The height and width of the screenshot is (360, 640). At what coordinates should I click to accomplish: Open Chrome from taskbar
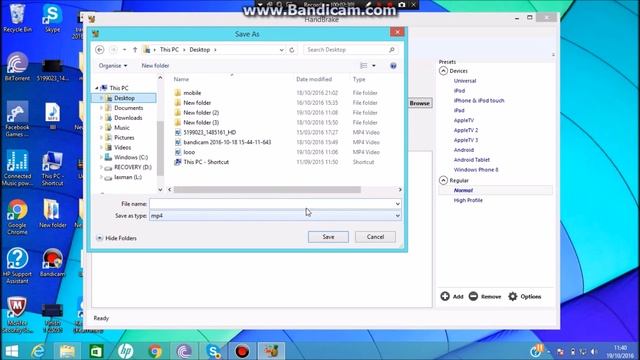(155, 351)
